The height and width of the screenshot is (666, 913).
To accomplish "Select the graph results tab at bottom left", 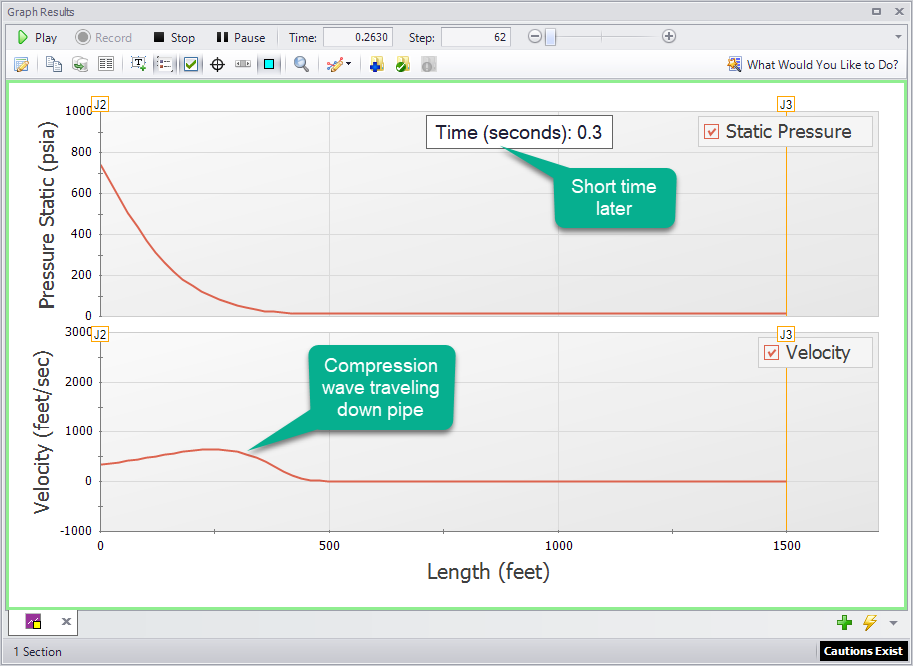I will (32, 621).
